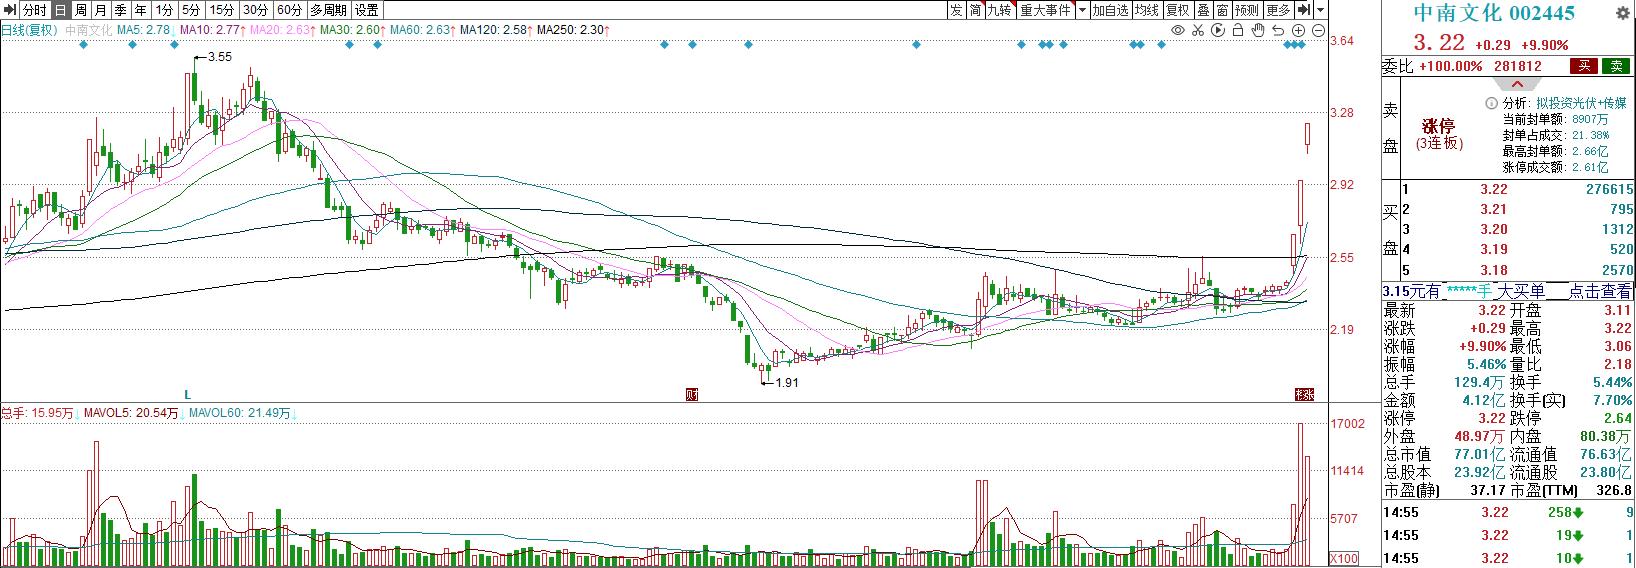Select the 周 weekly period tab
1636x568 pixels.
80,10
